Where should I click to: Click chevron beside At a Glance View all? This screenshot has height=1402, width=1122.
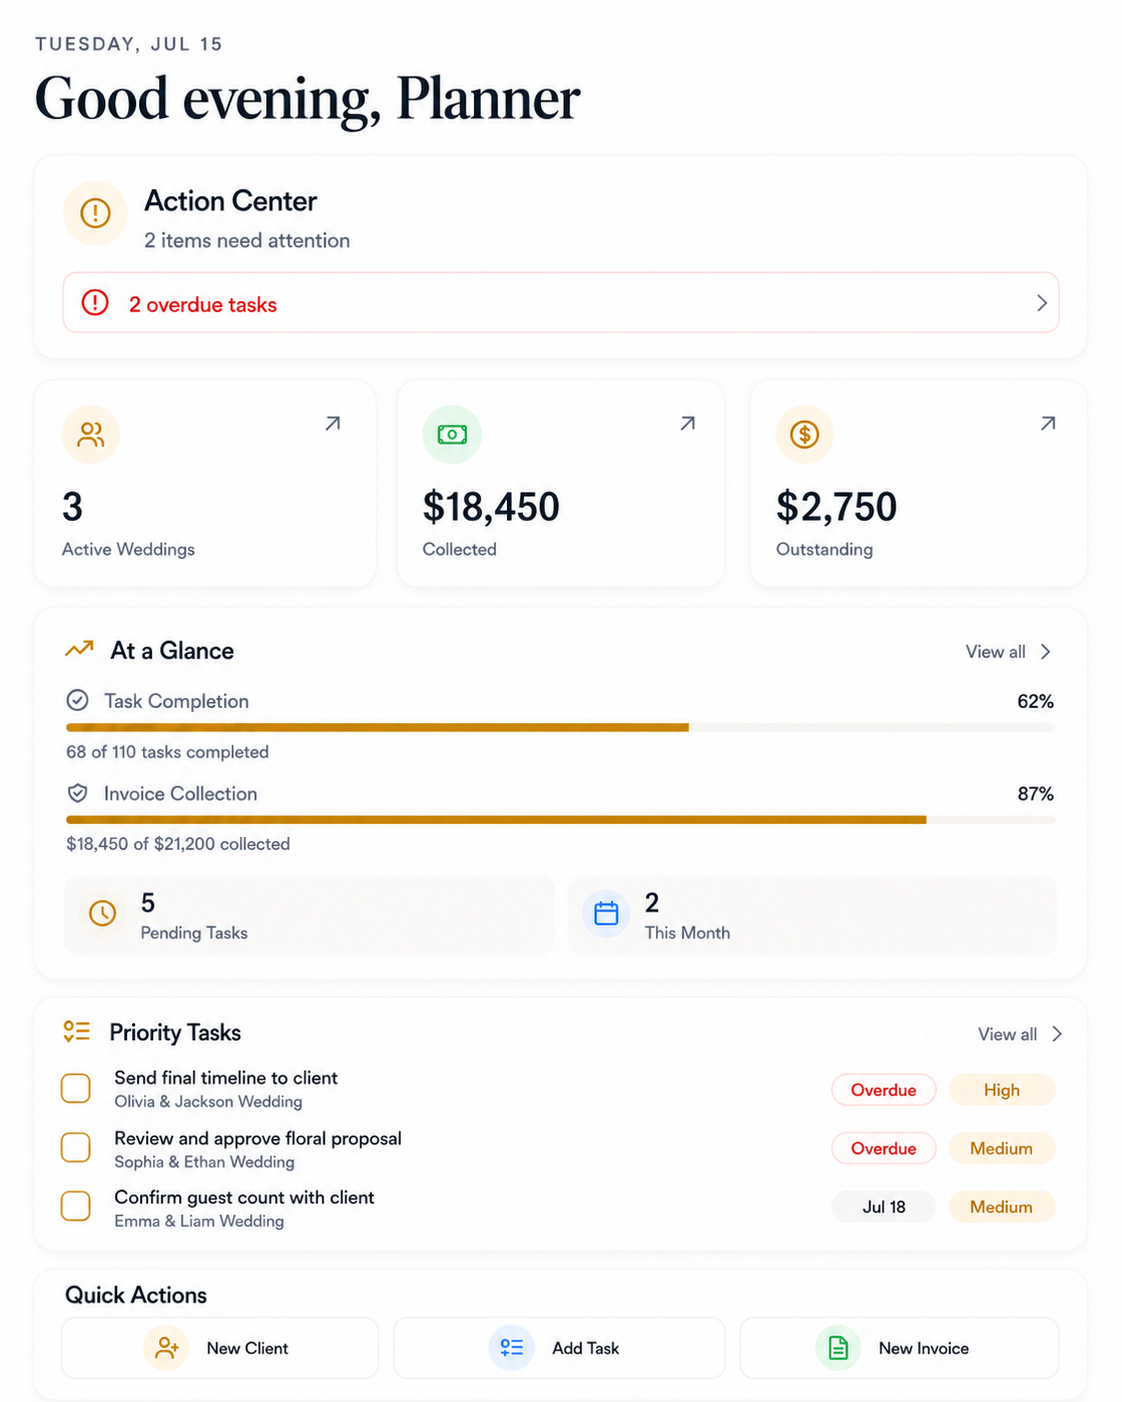click(x=1045, y=652)
